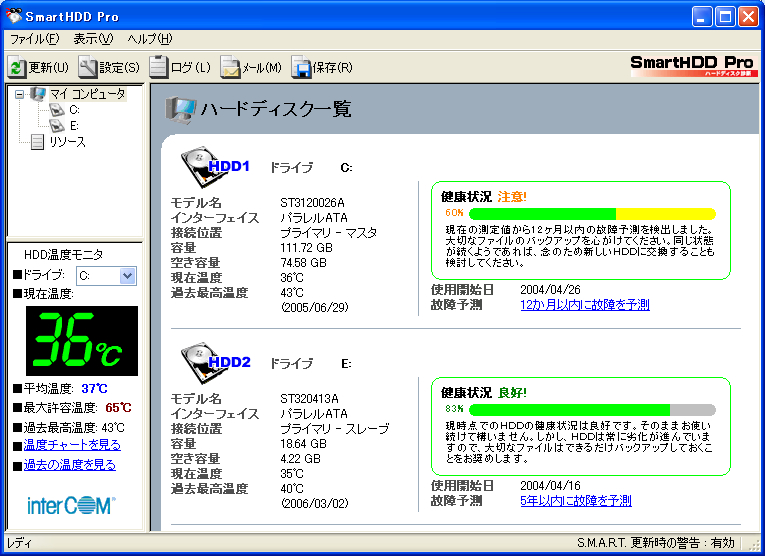Click the 保存(R) save floppy icon

click(x=301, y=67)
